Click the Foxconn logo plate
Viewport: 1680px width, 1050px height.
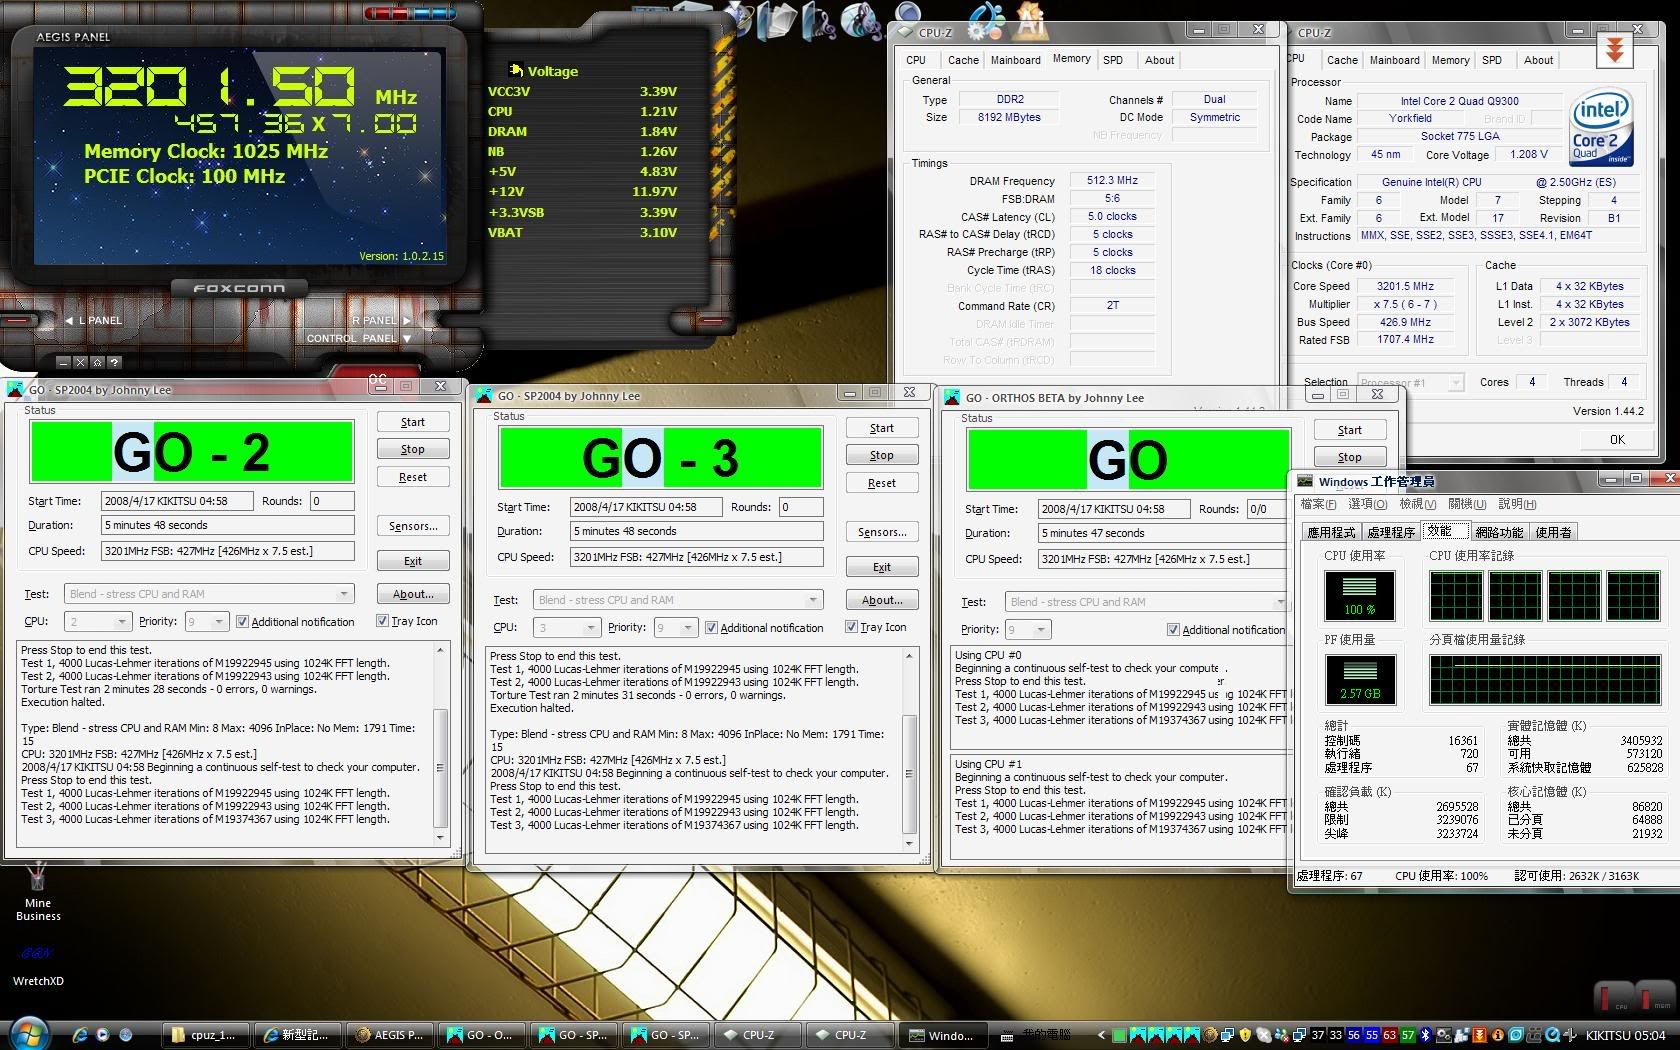(x=239, y=288)
